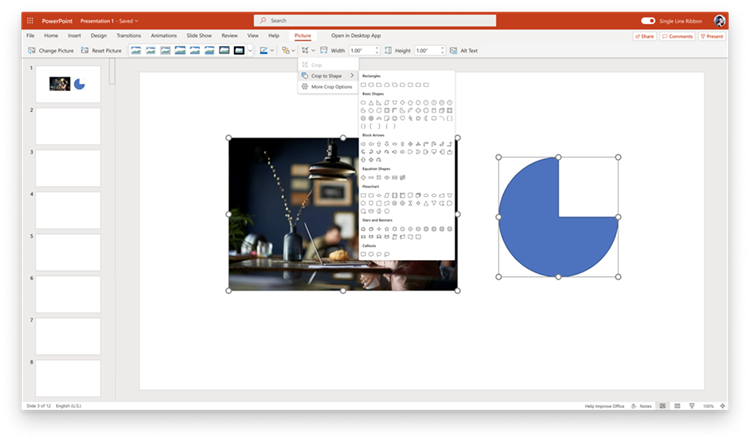This screenshot has height=441, width=750.
Task: Select the Picture ribbon tab
Action: coord(302,35)
